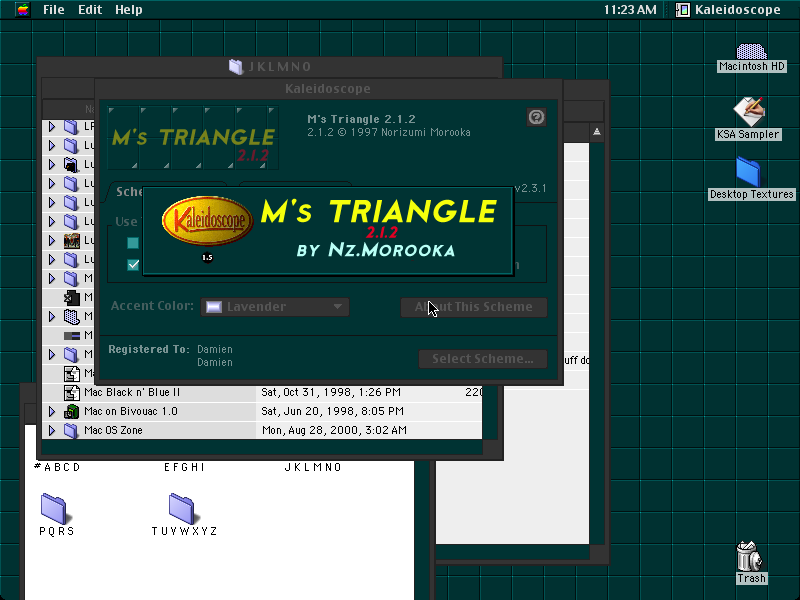
Task: Open the Accent Color Lavender dropdown
Action: click(x=275, y=307)
